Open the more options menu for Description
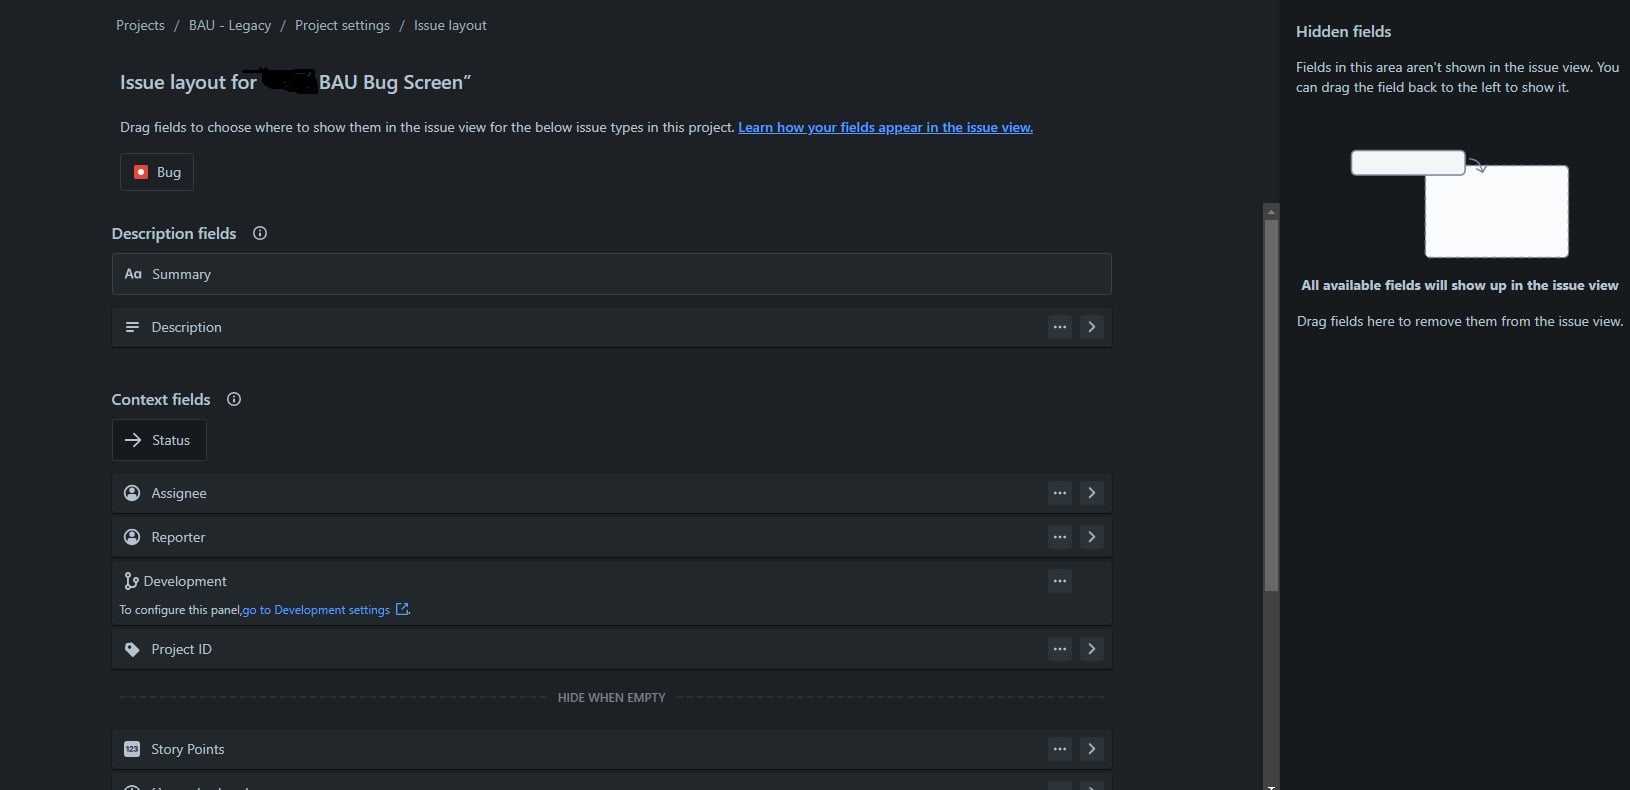 click(1060, 327)
